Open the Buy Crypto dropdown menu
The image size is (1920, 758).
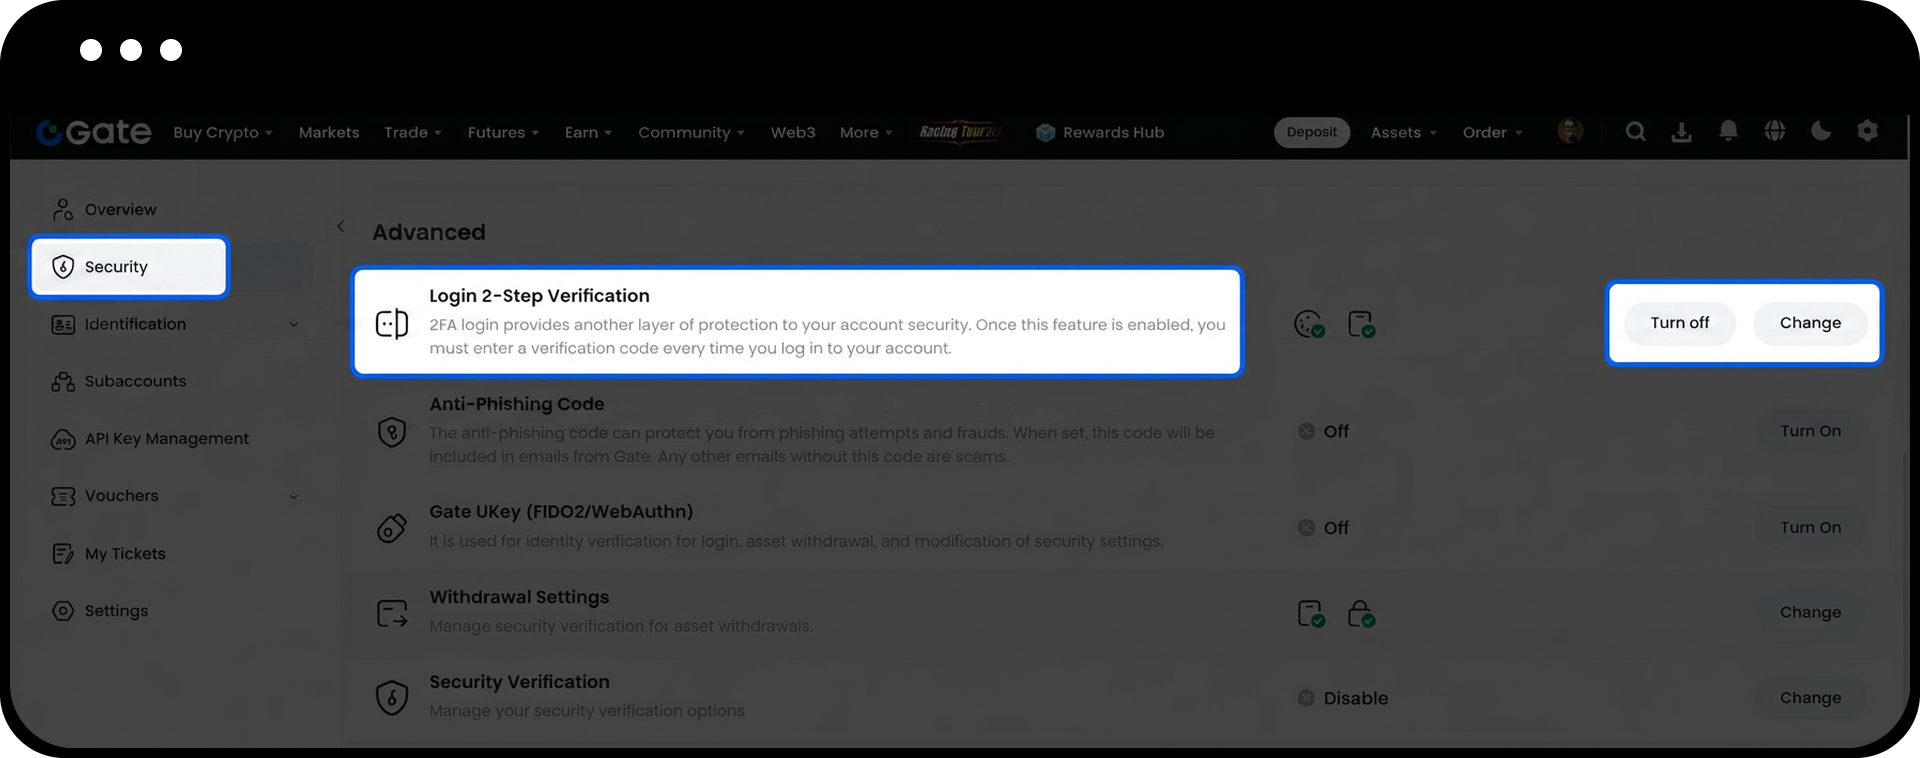pos(222,133)
